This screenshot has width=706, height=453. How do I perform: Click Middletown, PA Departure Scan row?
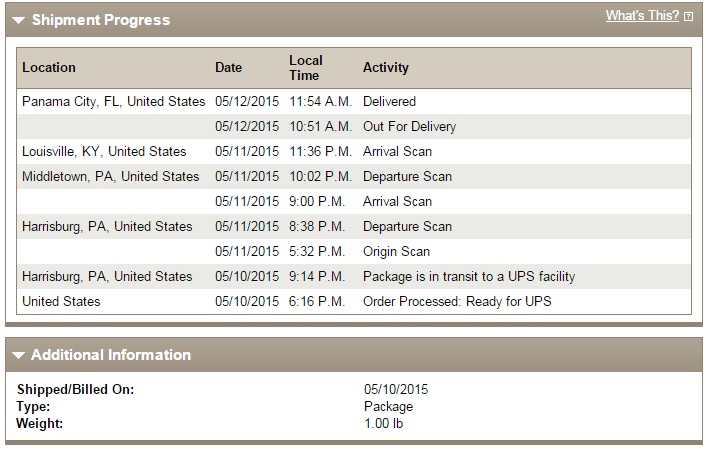[354, 177]
